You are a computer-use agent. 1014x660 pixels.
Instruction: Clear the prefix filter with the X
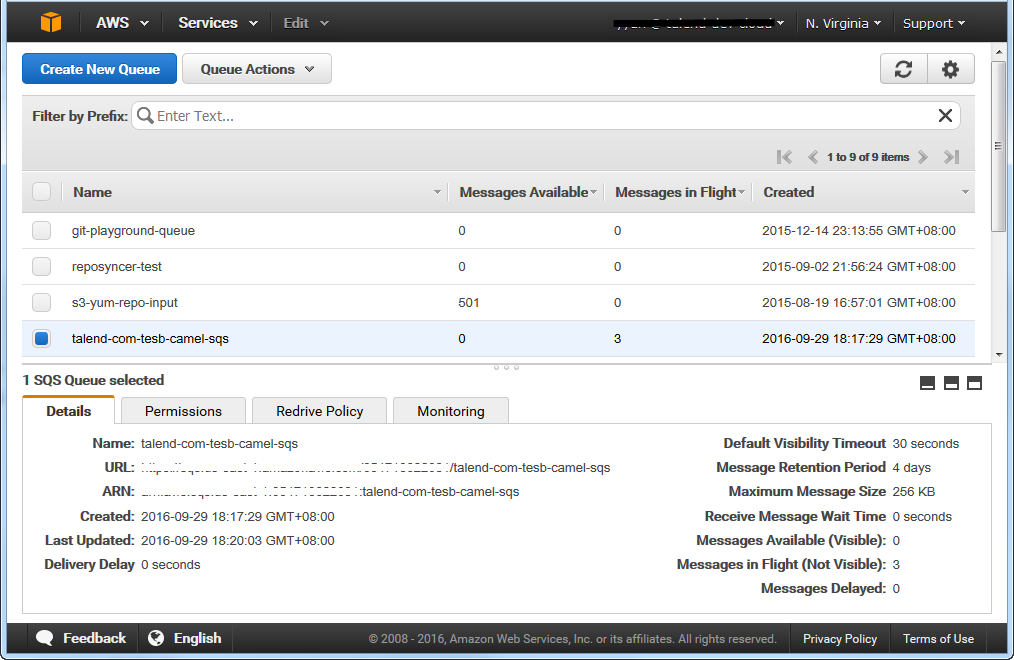click(945, 116)
